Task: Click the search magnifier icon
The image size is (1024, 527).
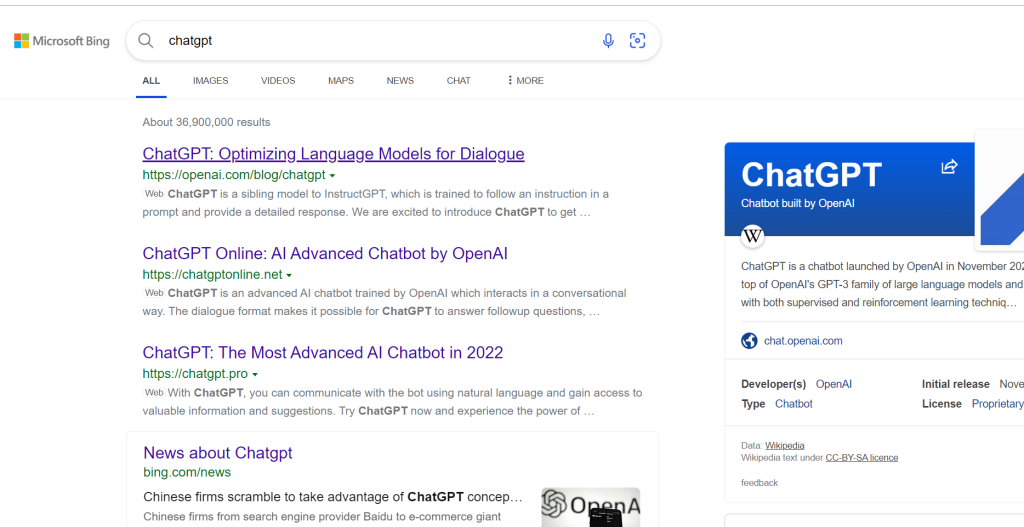Action: click(x=146, y=40)
